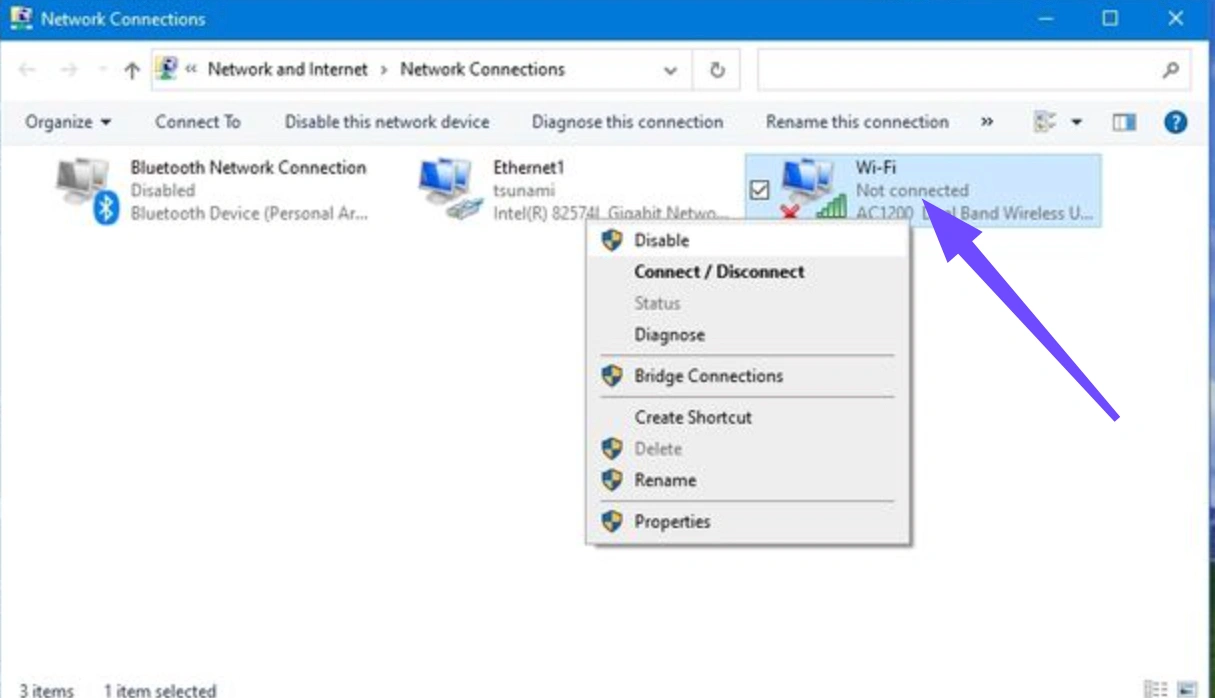Expand the change view options arrow
The image size is (1215, 698).
[1077, 122]
